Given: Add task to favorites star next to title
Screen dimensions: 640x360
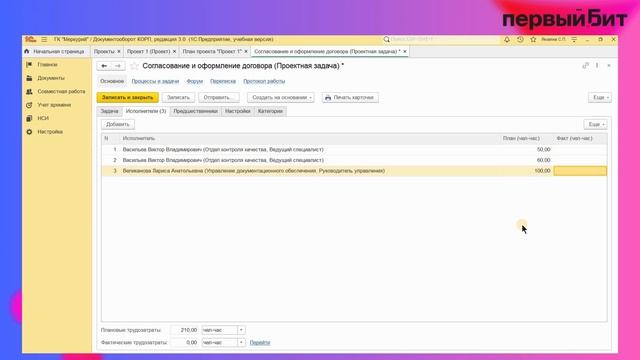Looking at the screenshot, I should click(x=134, y=66).
